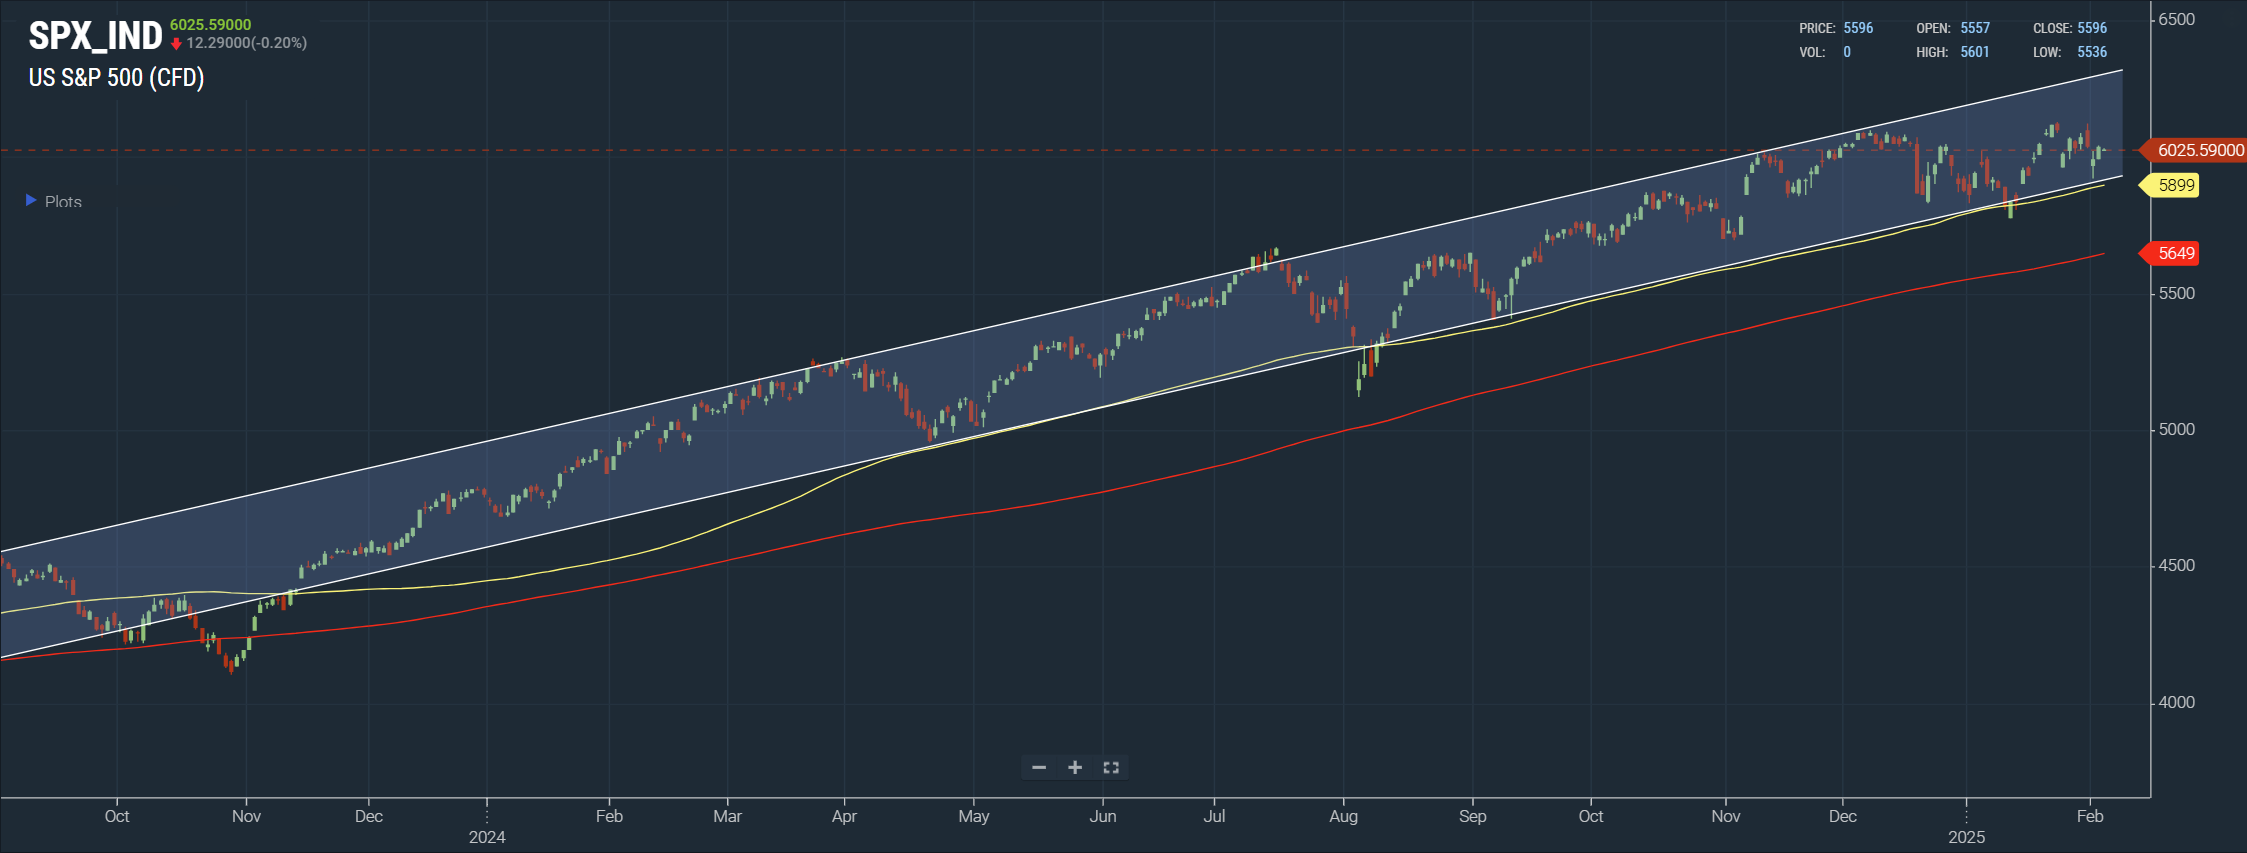Click the 5500 price axis label
Image resolution: width=2247 pixels, height=853 pixels.
(x=2177, y=293)
